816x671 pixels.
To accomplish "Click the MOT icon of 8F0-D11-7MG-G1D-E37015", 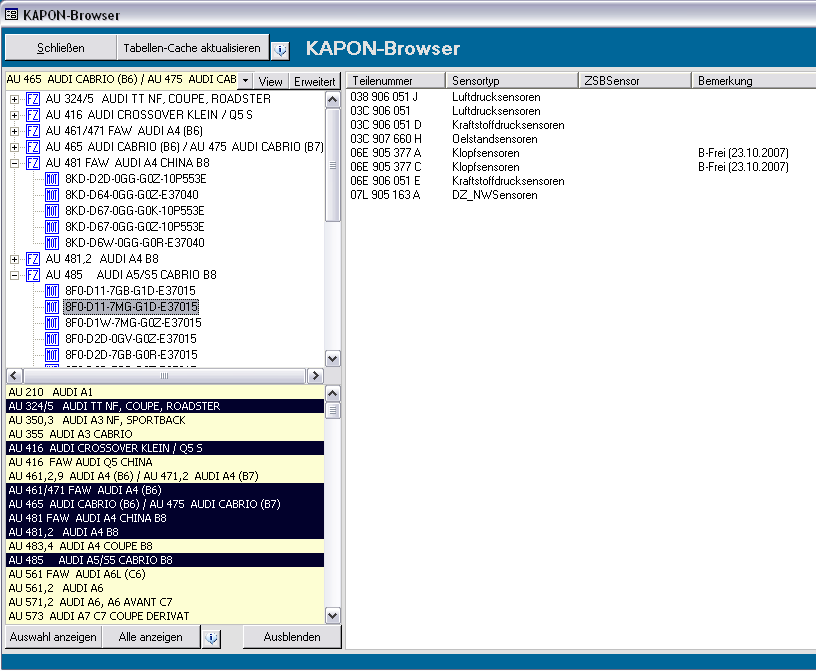I will [x=52, y=307].
